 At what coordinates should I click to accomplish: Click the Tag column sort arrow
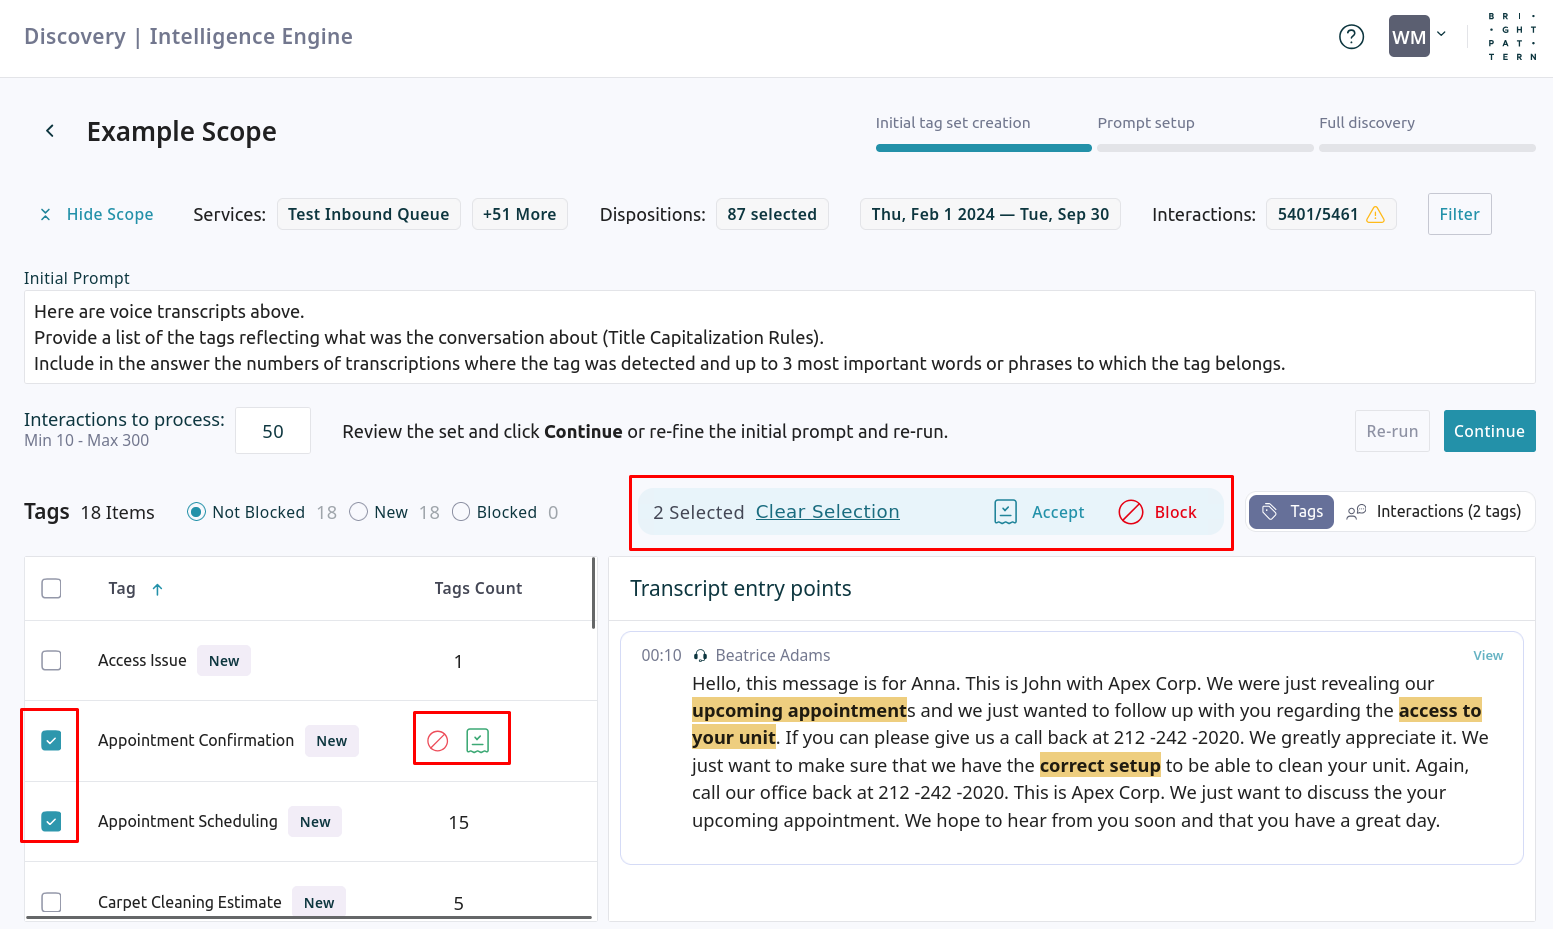click(157, 589)
